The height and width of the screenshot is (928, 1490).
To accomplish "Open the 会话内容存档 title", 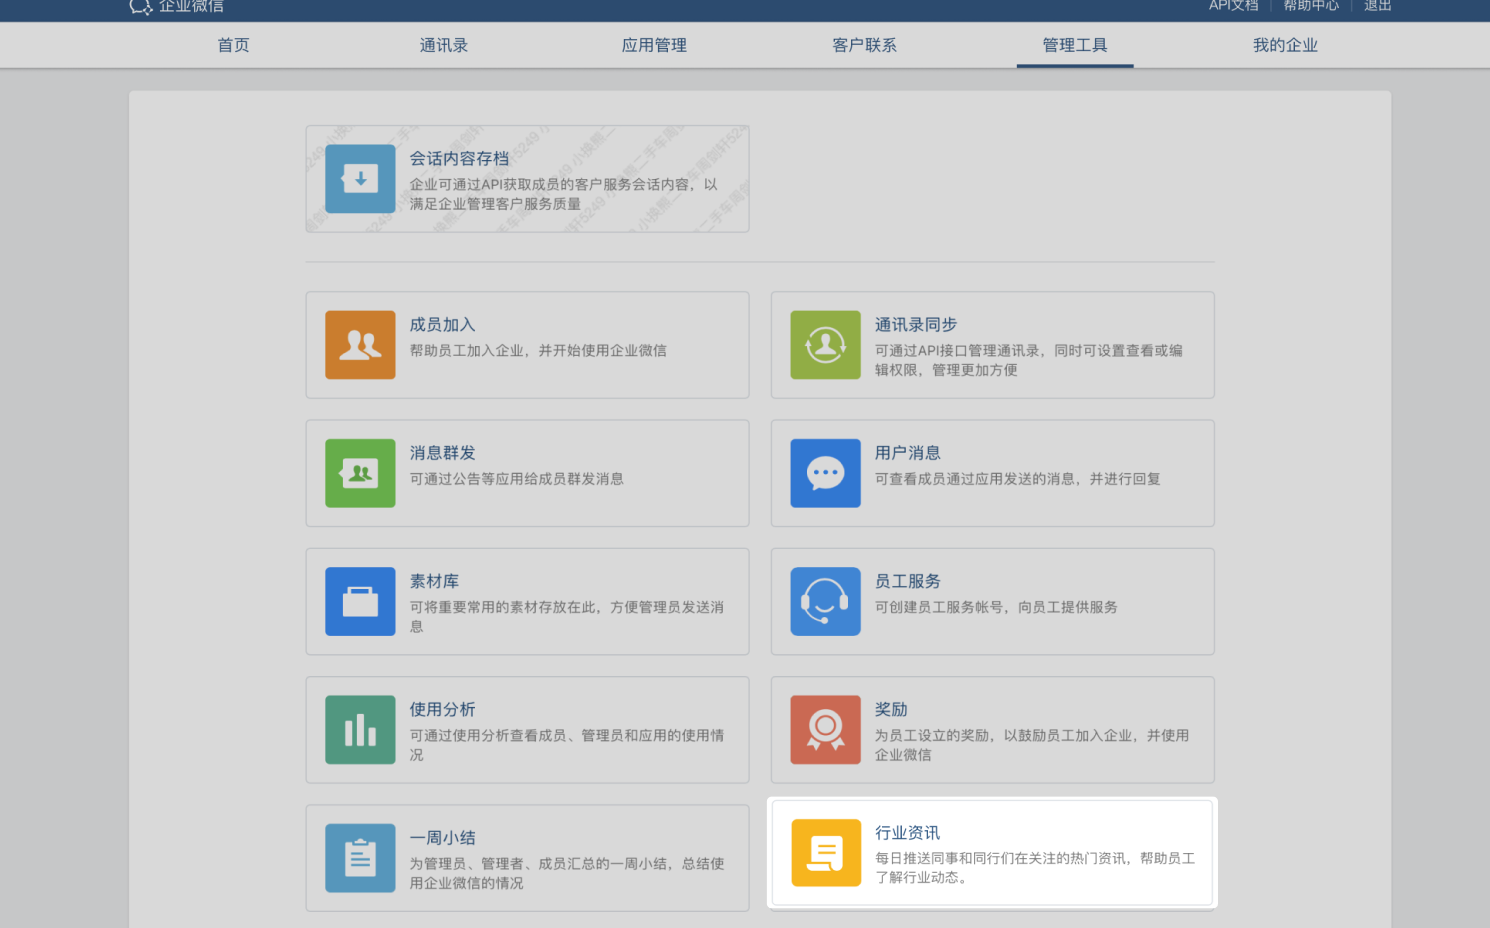I will [459, 158].
